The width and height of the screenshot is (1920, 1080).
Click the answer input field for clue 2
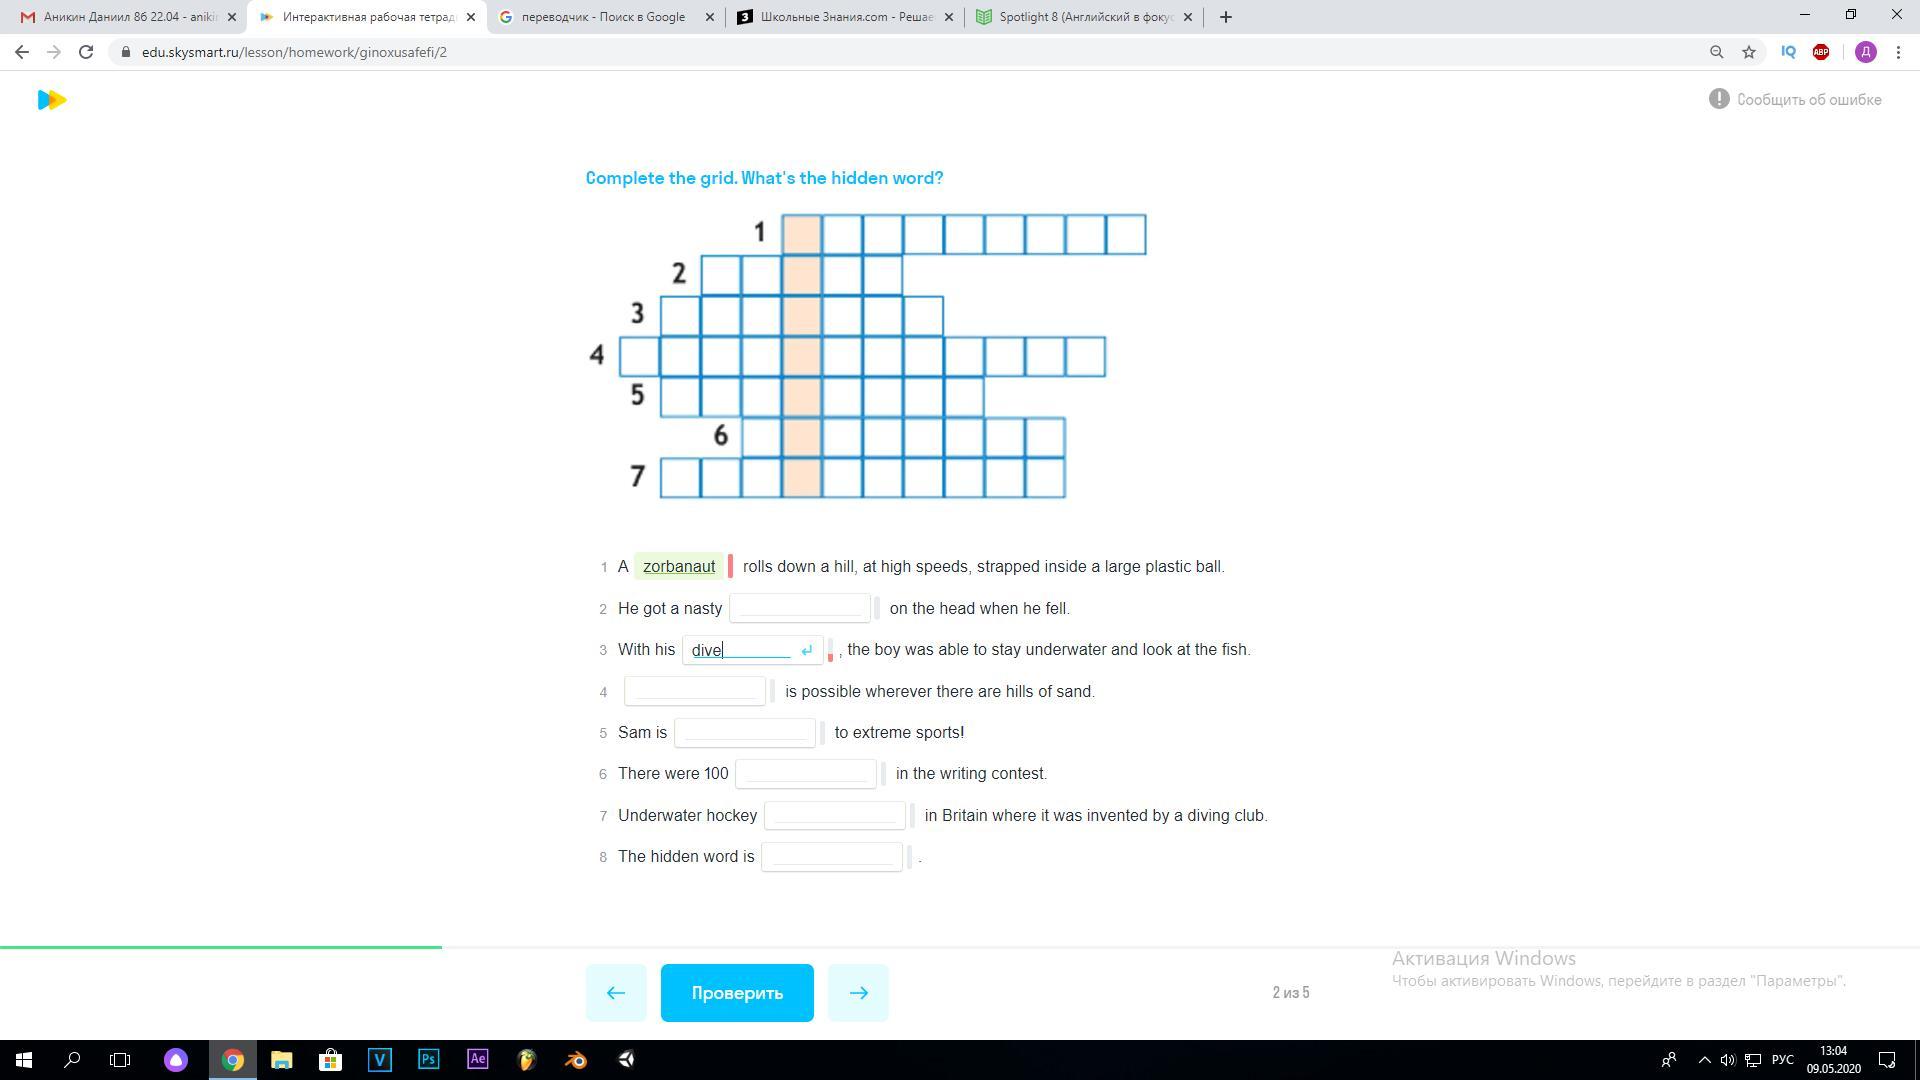coord(800,608)
